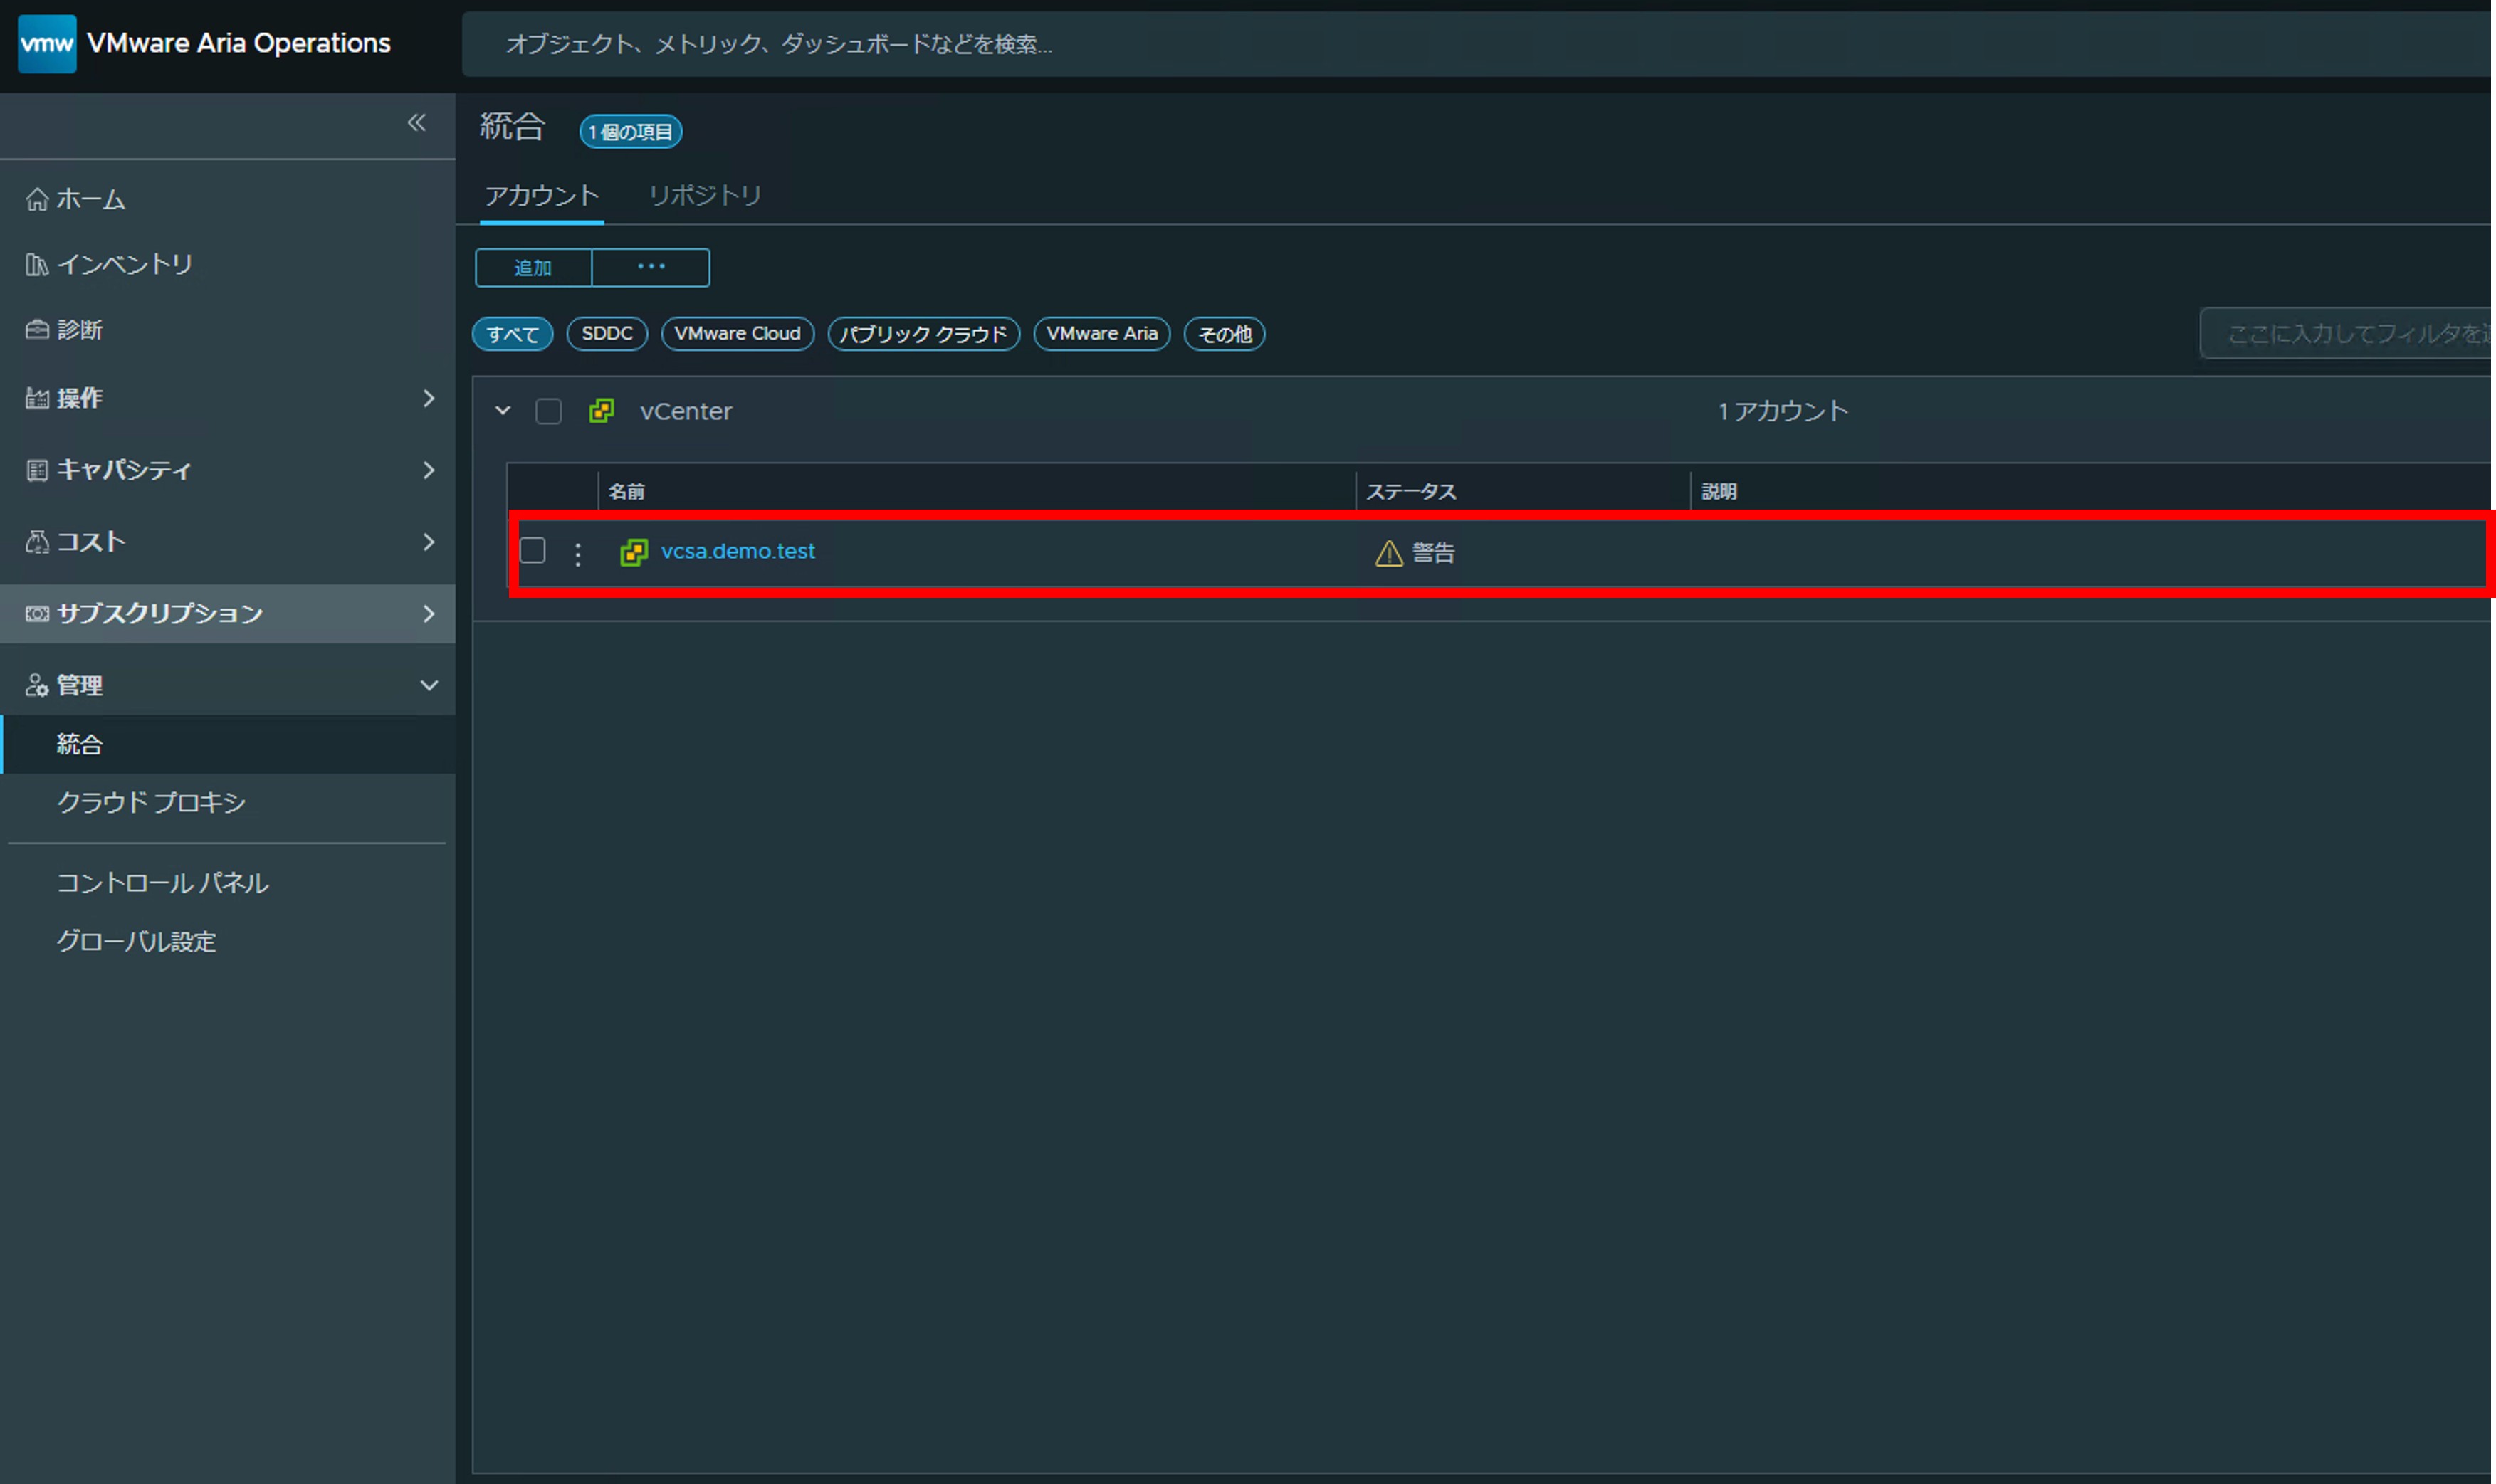Tick the vCenter group checkbox
Image resolution: width=2496 pixels, height=1484 pixels.
point(549,411)
